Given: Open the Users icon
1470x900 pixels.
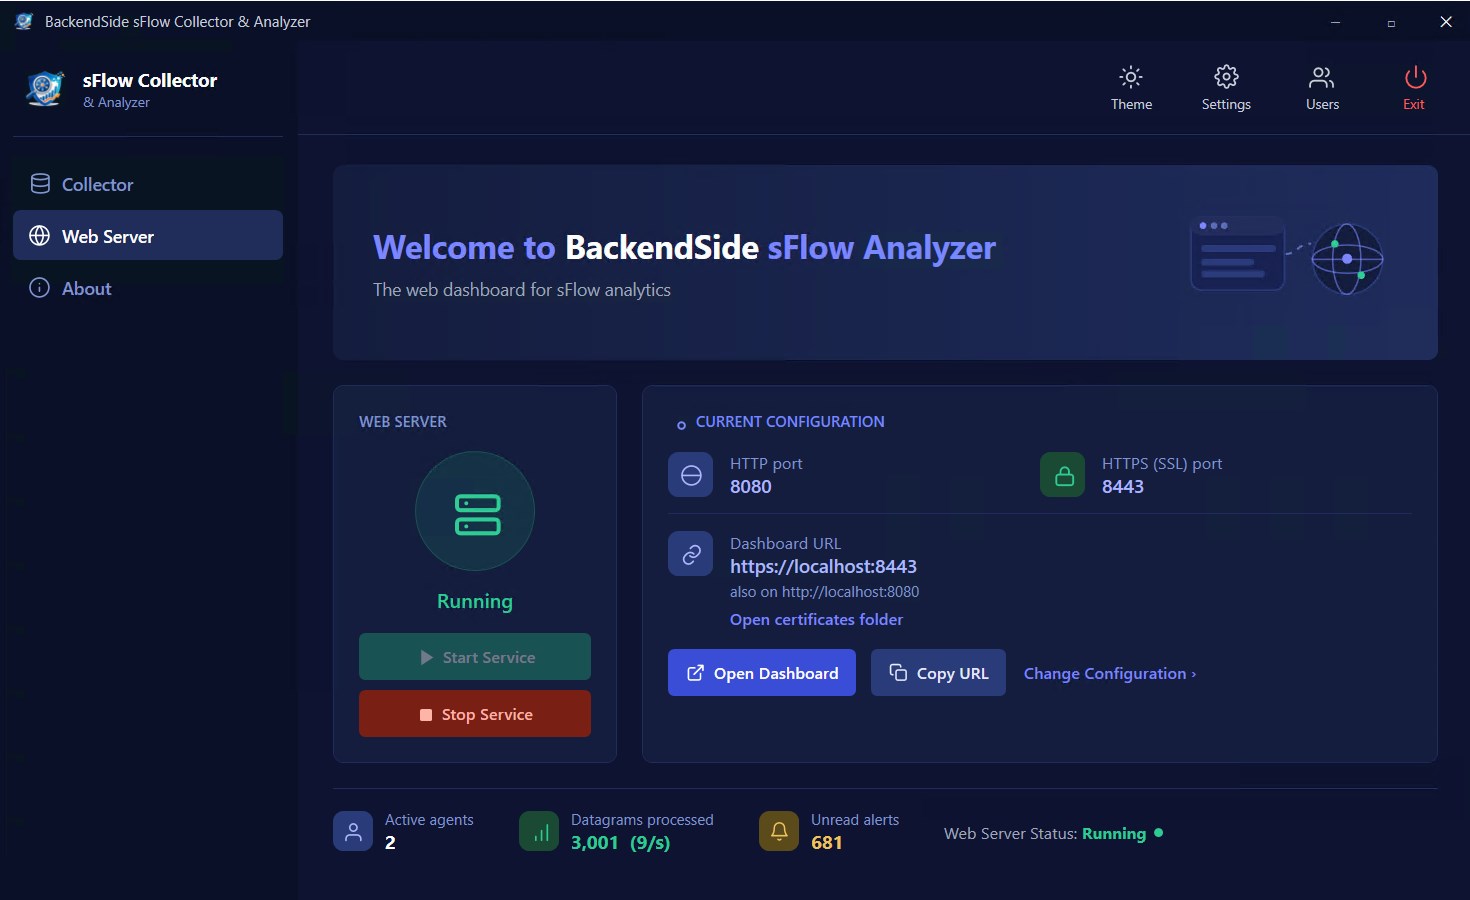Looking at the screenshot, I should point(1321,77).
